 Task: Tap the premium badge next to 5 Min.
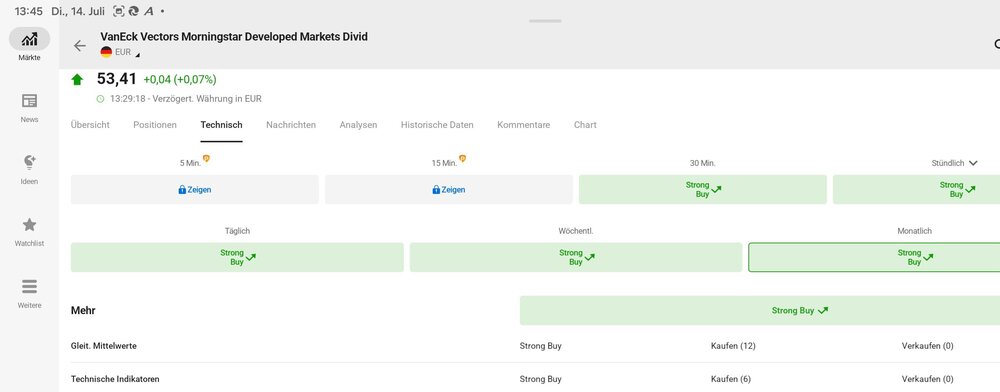point(206,159)
